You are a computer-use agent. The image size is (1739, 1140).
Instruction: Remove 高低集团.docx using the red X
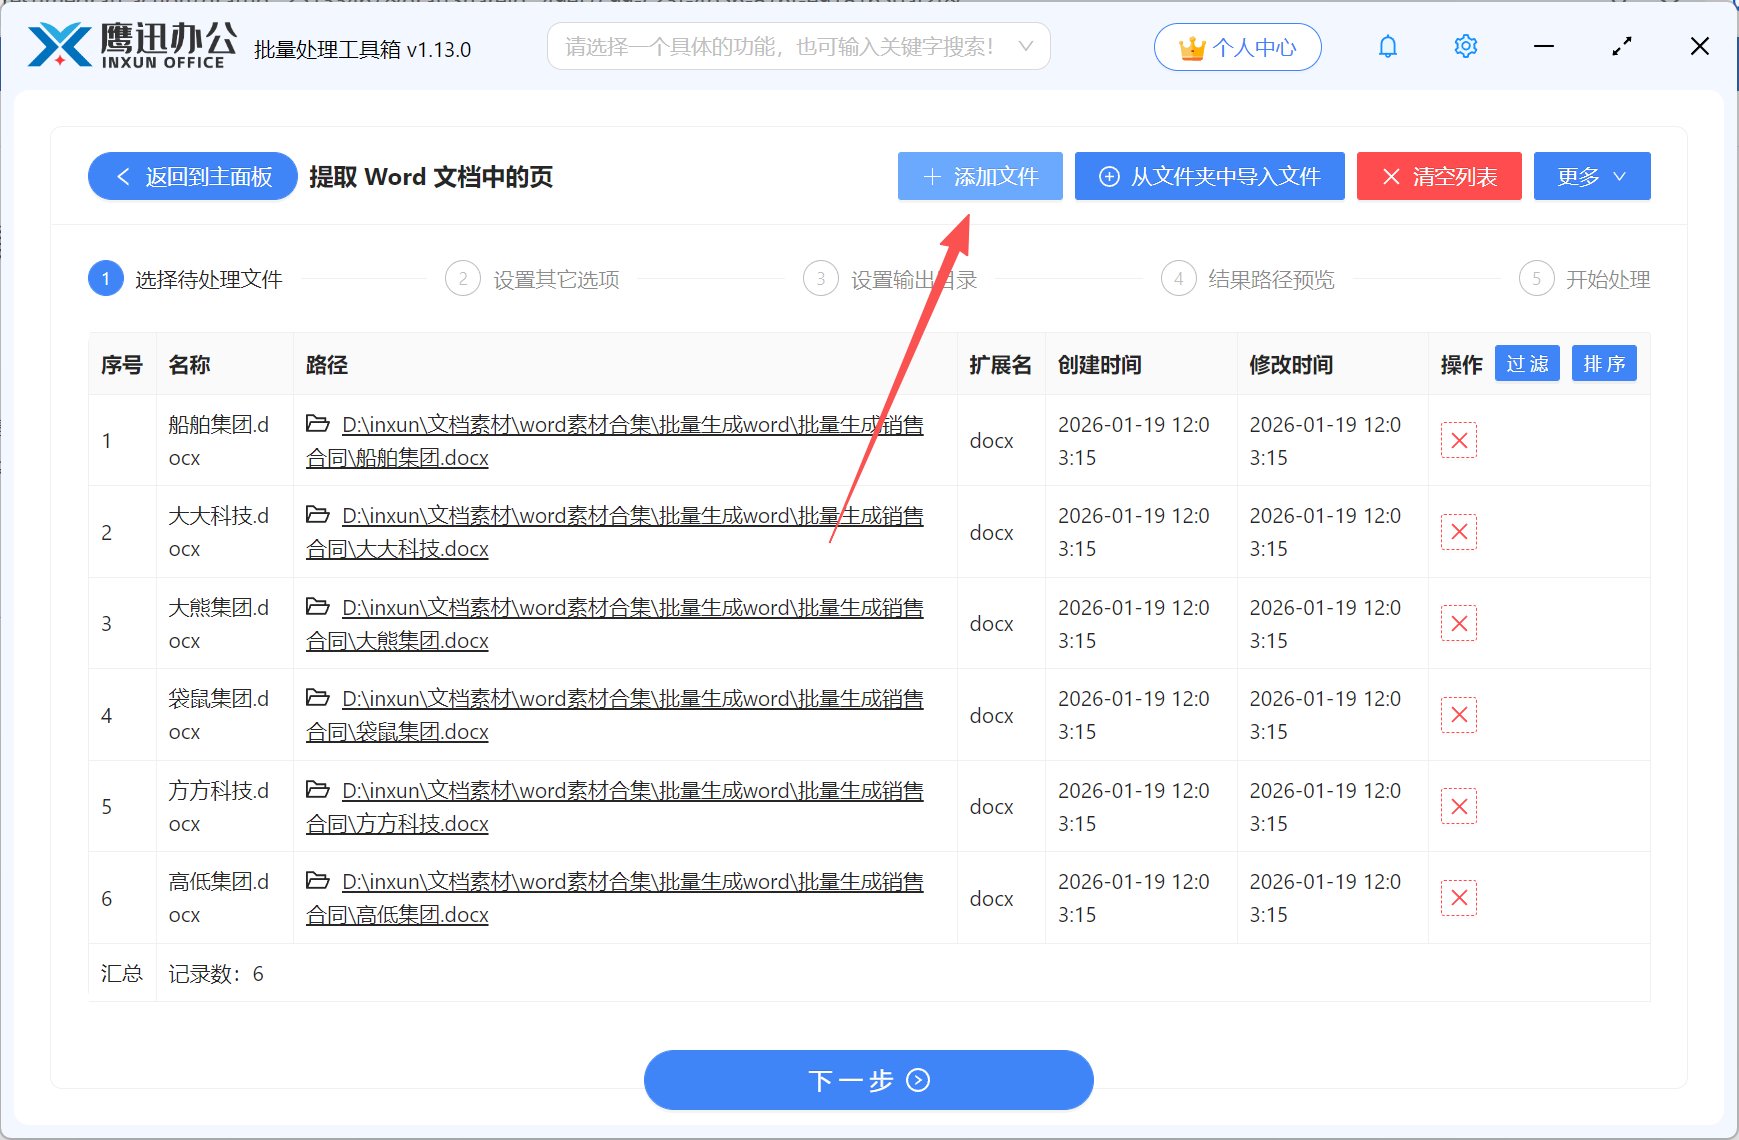pyautogui.click(x=1459, y=897)
